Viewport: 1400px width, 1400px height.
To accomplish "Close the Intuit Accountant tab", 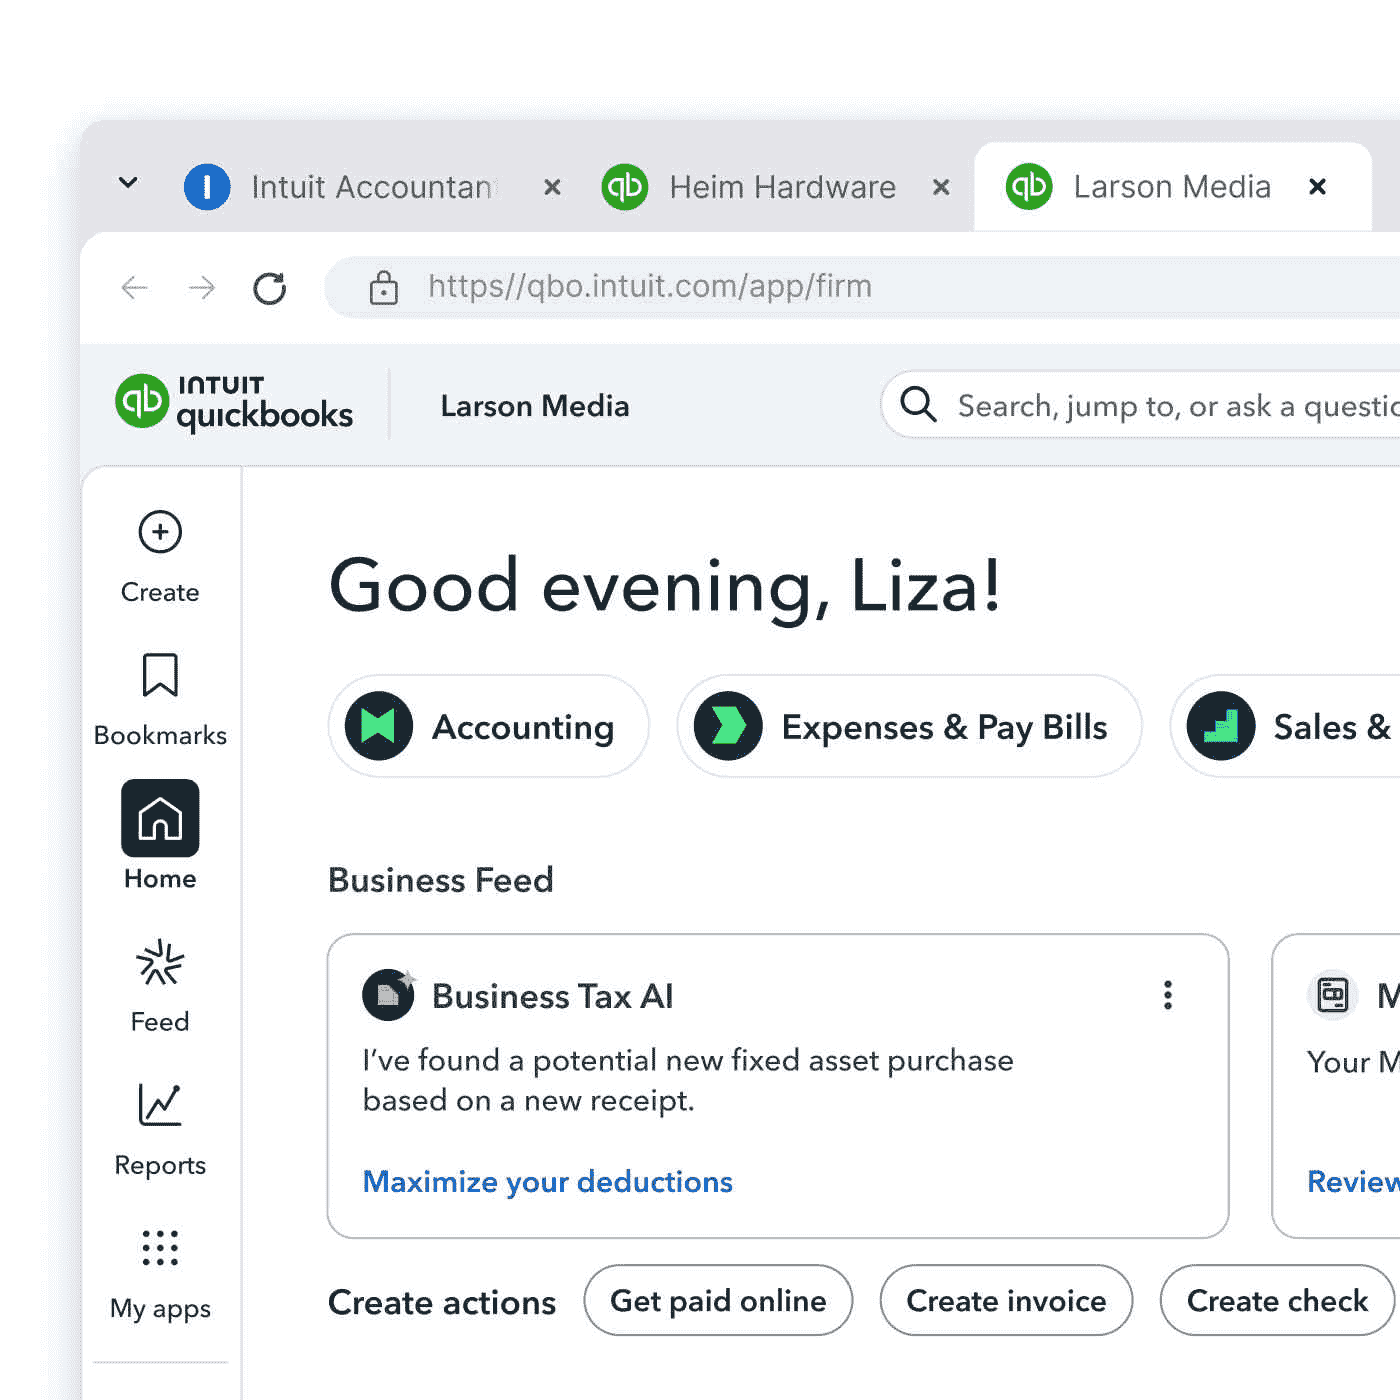I will 552,187.
